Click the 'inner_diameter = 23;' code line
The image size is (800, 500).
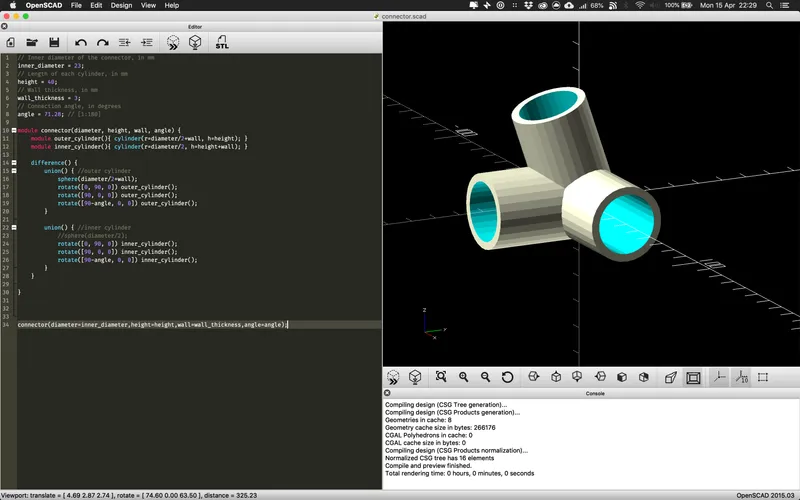click(51, 66)
